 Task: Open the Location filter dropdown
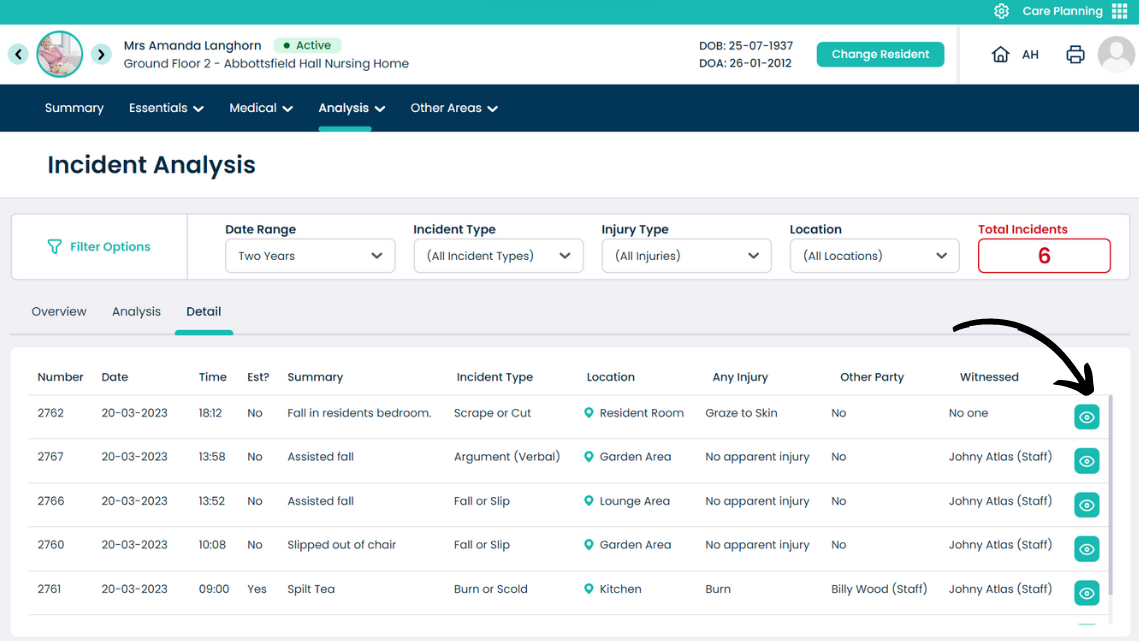(x=875, y=256)
